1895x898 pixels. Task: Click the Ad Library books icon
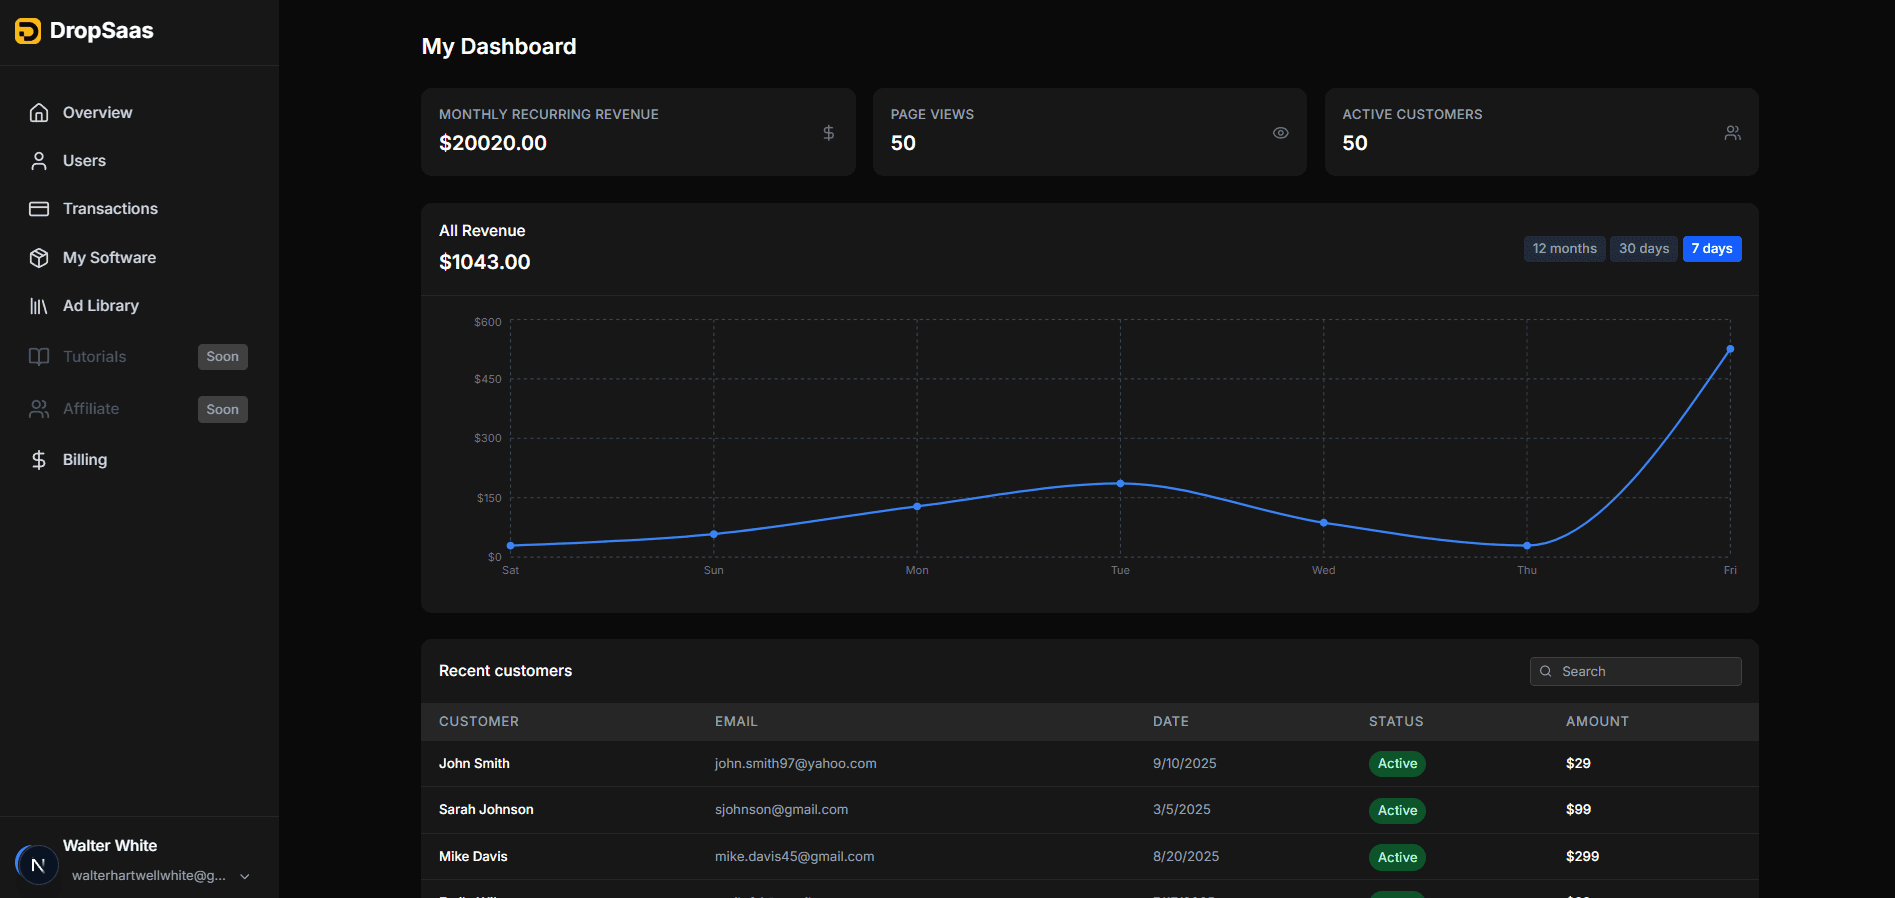pyautogui.click(x=39, y=306)
